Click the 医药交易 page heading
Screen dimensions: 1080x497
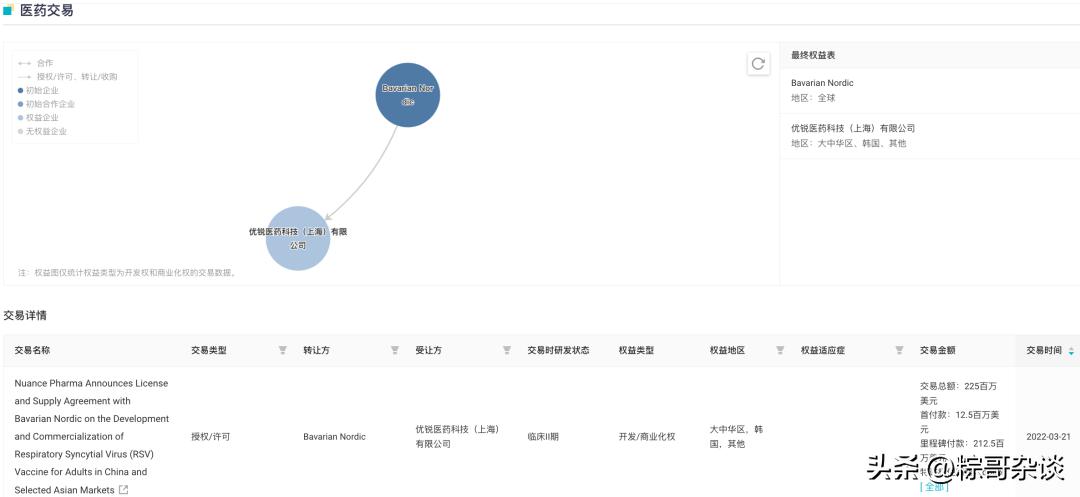[46, 10]
